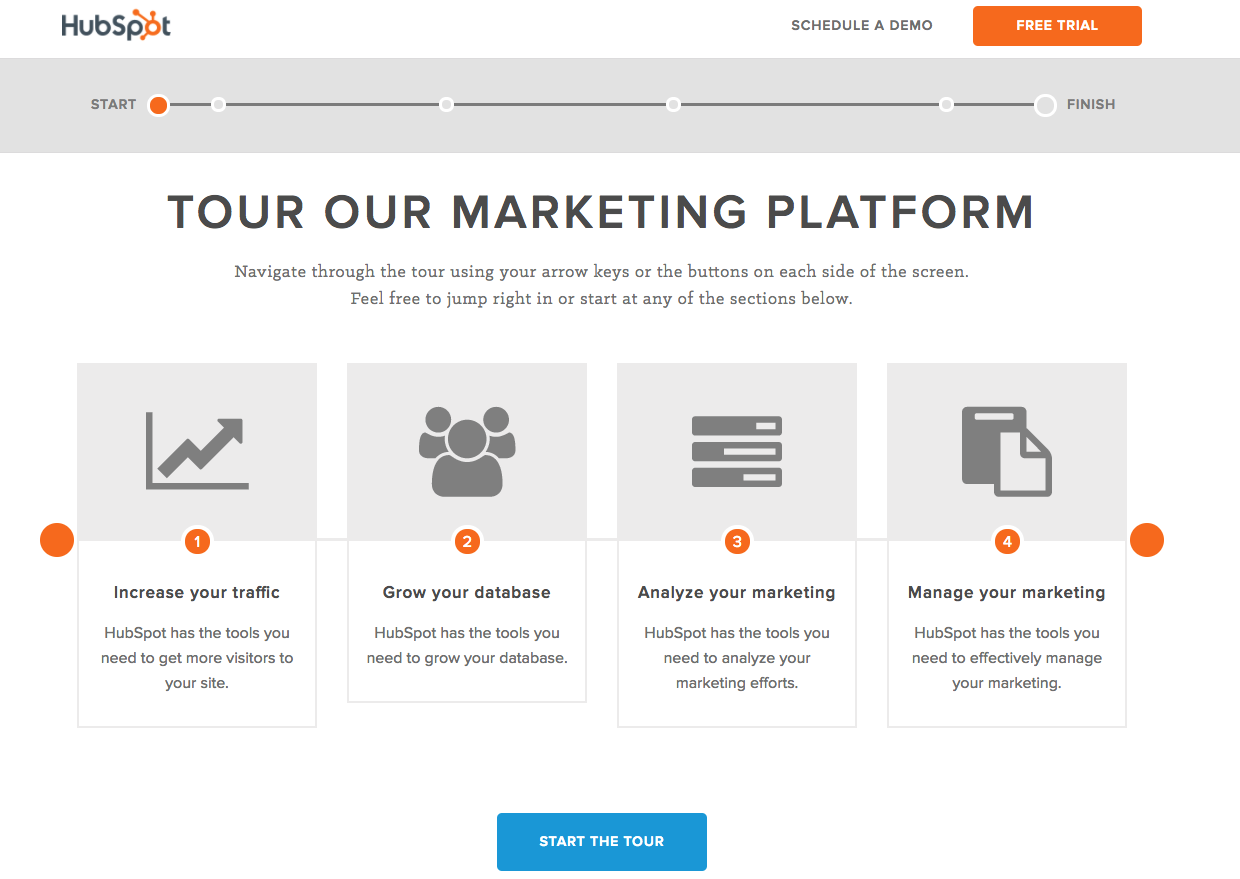Select the traffic growth chart icon
Viewport: 1240px width, 879px height.
tap(197, 451)
